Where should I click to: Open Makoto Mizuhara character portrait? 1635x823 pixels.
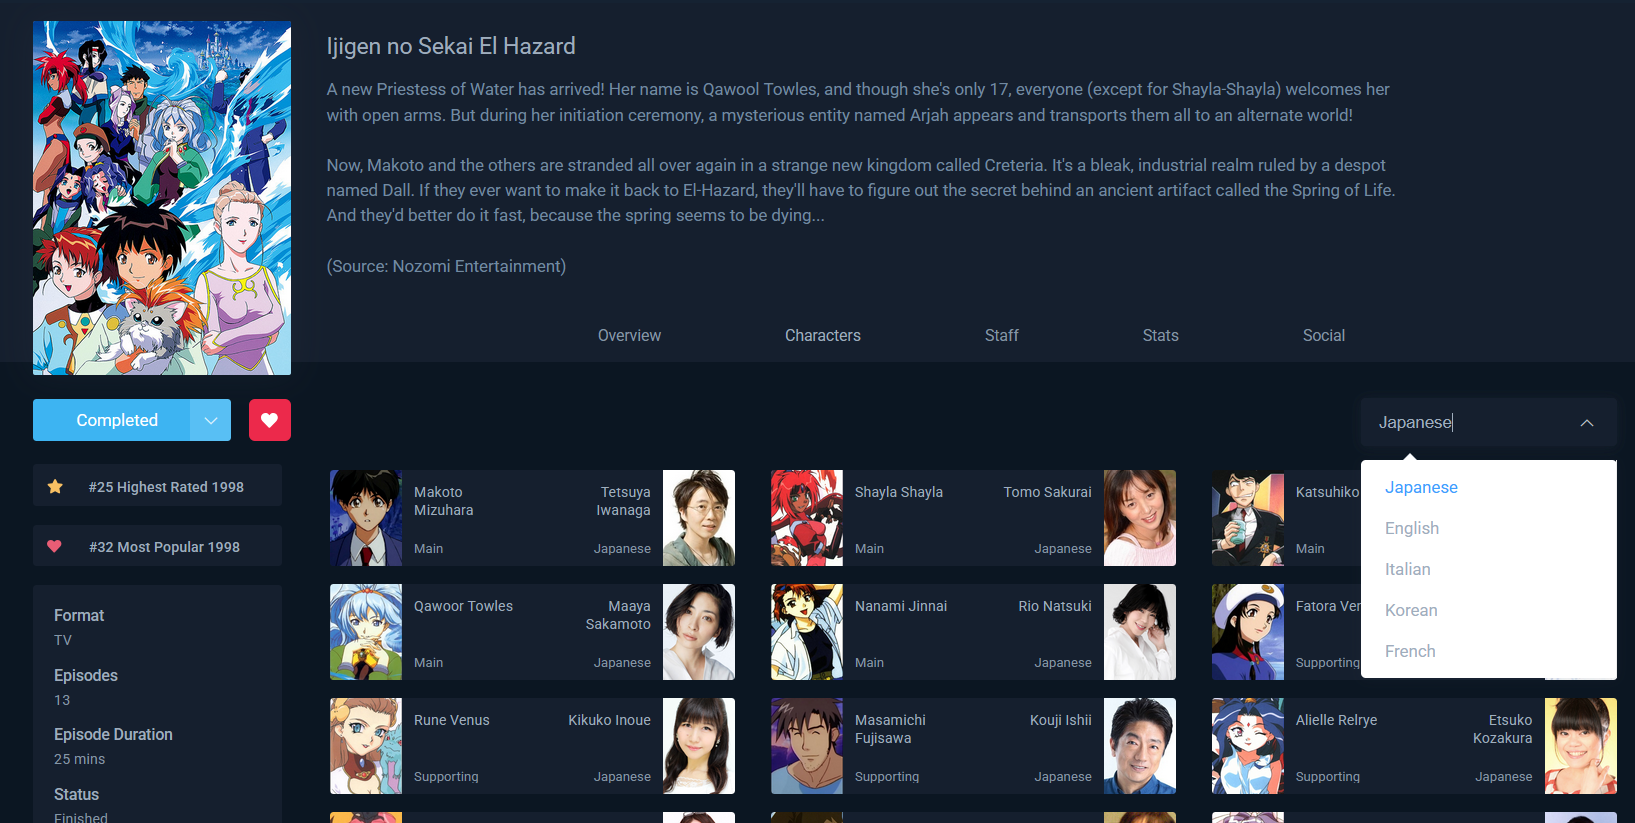point(366,518)
